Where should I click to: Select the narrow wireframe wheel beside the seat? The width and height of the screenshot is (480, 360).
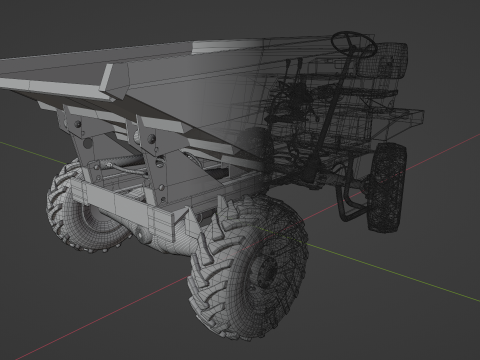pos(387,187)
